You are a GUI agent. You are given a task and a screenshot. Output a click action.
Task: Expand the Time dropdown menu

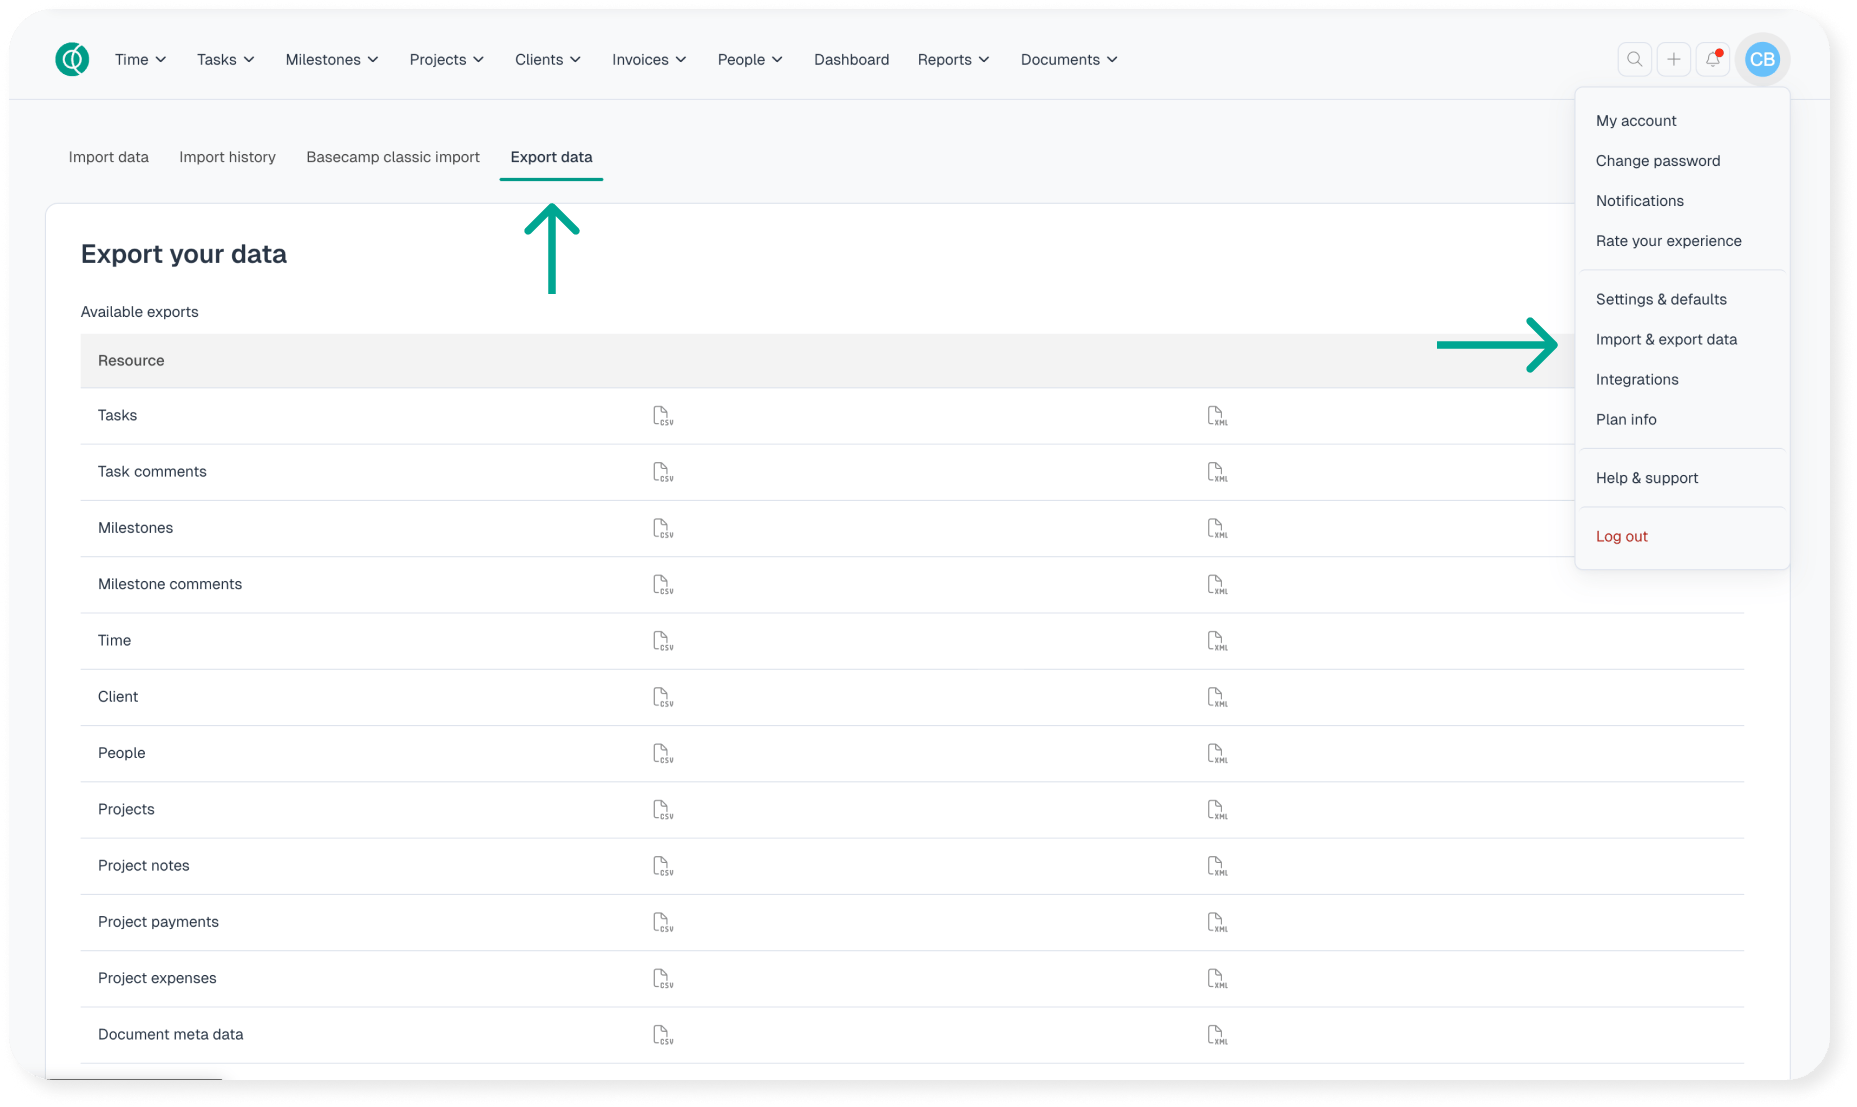pyautogui.click(x=140, y=60)
